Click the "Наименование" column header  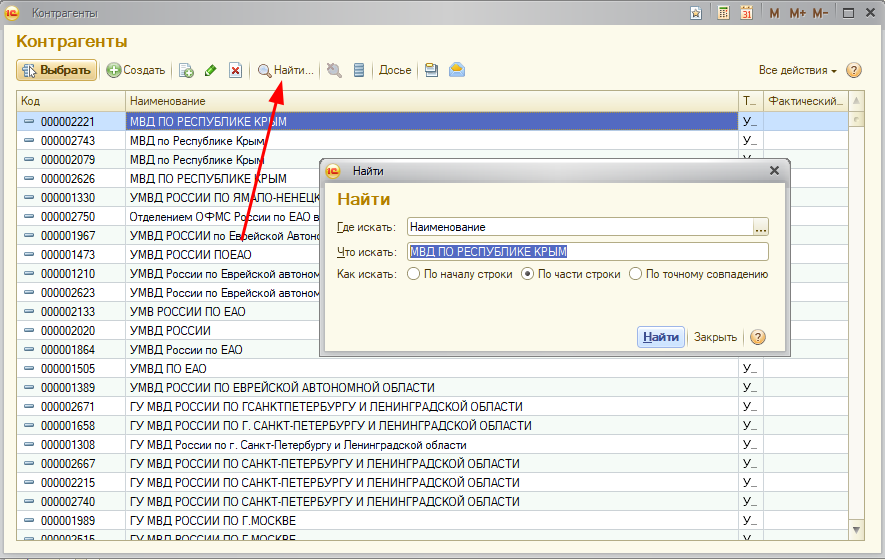(430, 101)
